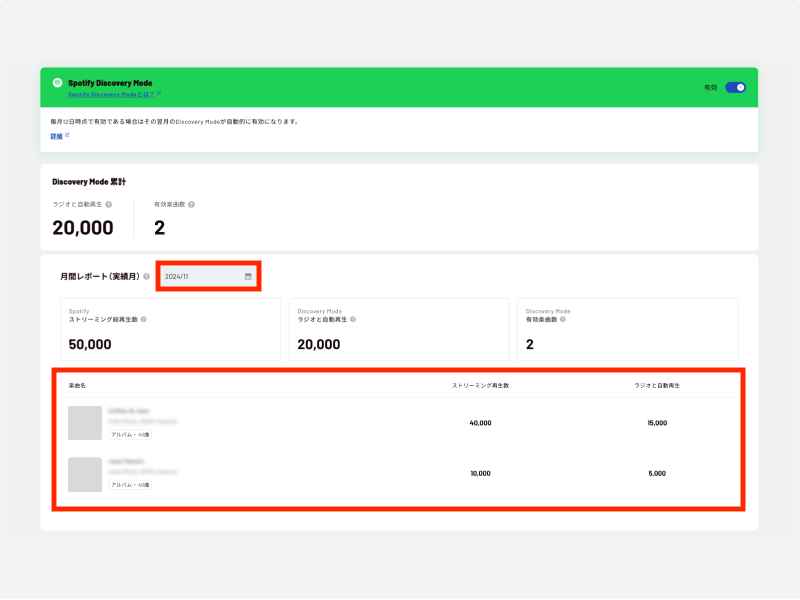The height and width of the screenshot is (600, 800).
Task: Click help icon in the monthly ラジオと自動再生 card
Action: pyautogui.click(x=353, y=319)
